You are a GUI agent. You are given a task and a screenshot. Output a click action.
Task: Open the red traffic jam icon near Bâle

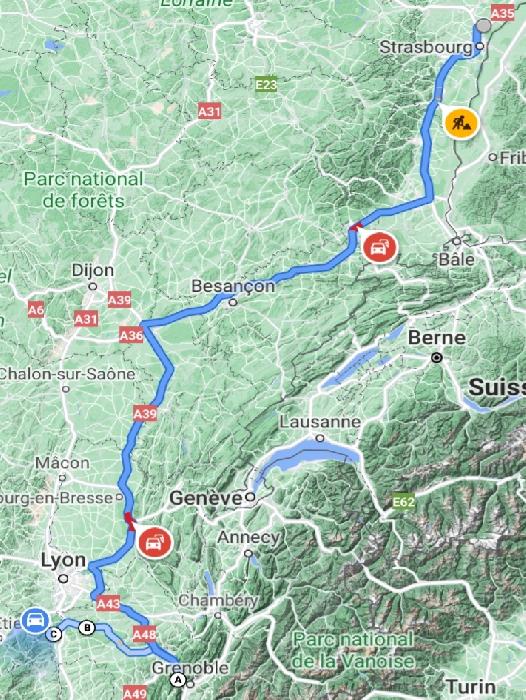(380, 248)
